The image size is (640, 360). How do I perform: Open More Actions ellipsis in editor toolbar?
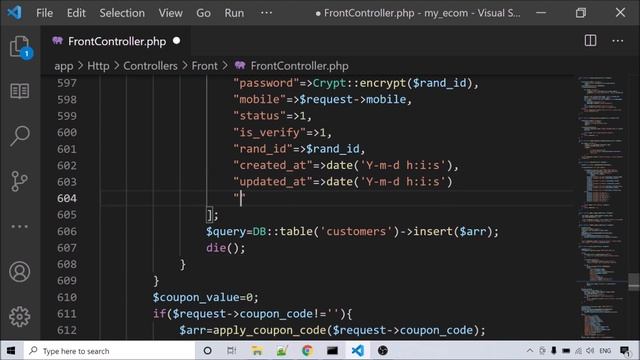[x=618, y=41]
